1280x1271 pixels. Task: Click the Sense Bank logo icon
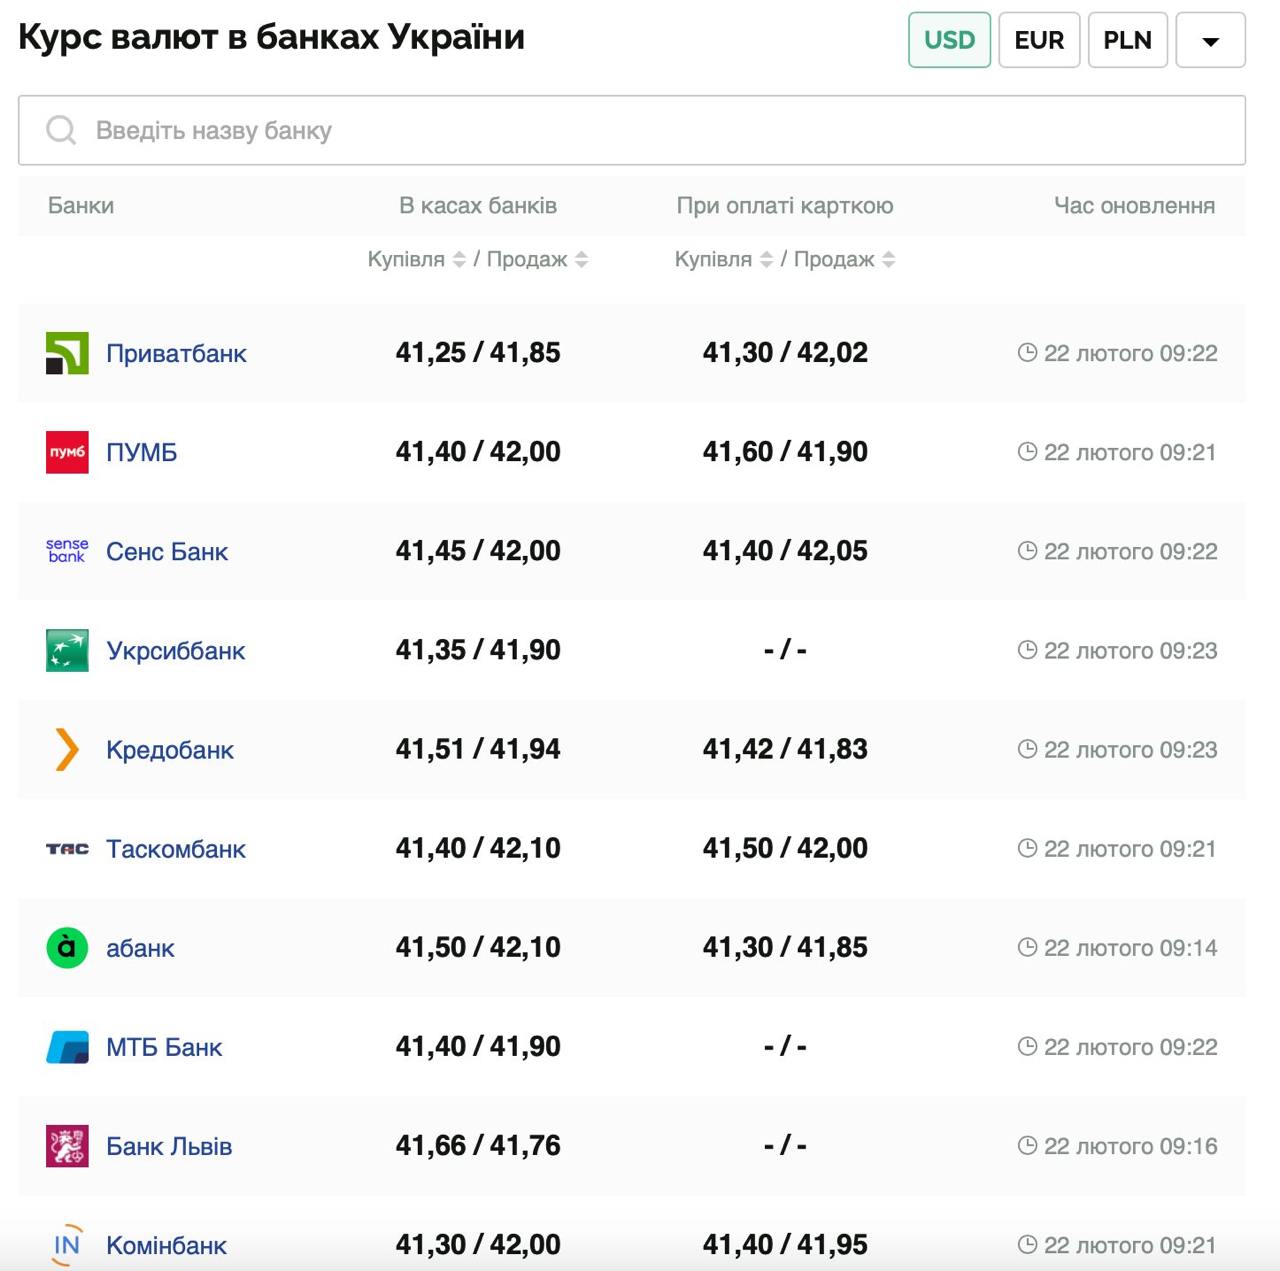click(67, 551)
